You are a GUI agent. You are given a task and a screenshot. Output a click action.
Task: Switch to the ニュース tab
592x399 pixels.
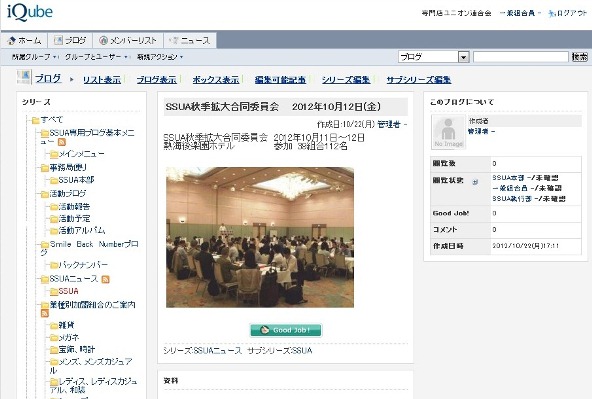(190, 40)
